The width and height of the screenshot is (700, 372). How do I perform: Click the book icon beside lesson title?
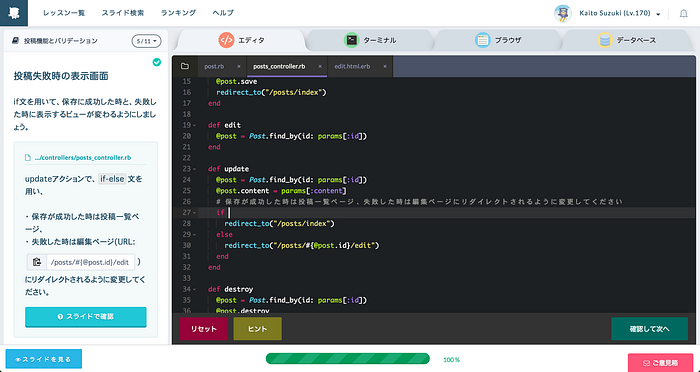coord(16,41)
